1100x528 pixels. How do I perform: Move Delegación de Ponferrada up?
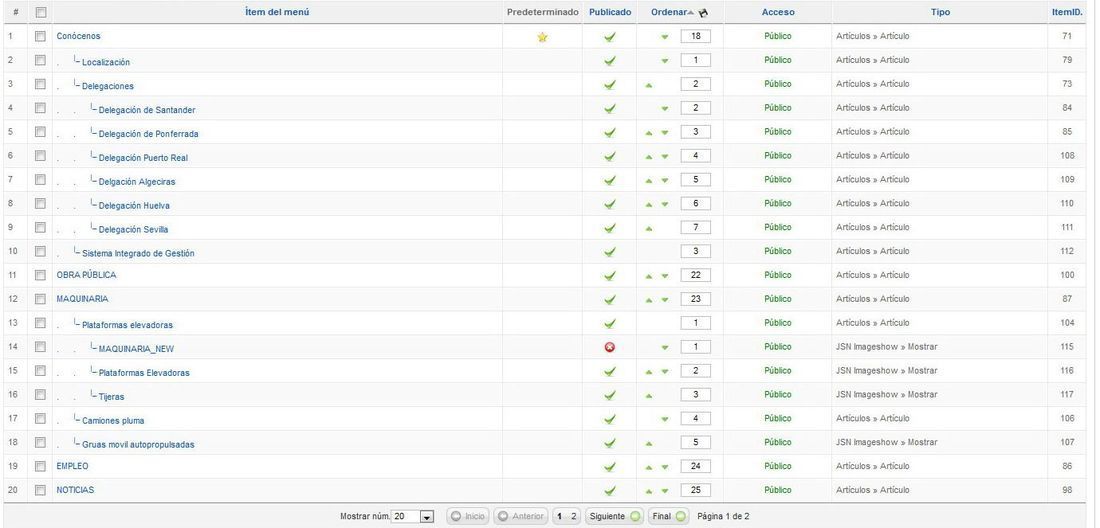pos(649,133)
